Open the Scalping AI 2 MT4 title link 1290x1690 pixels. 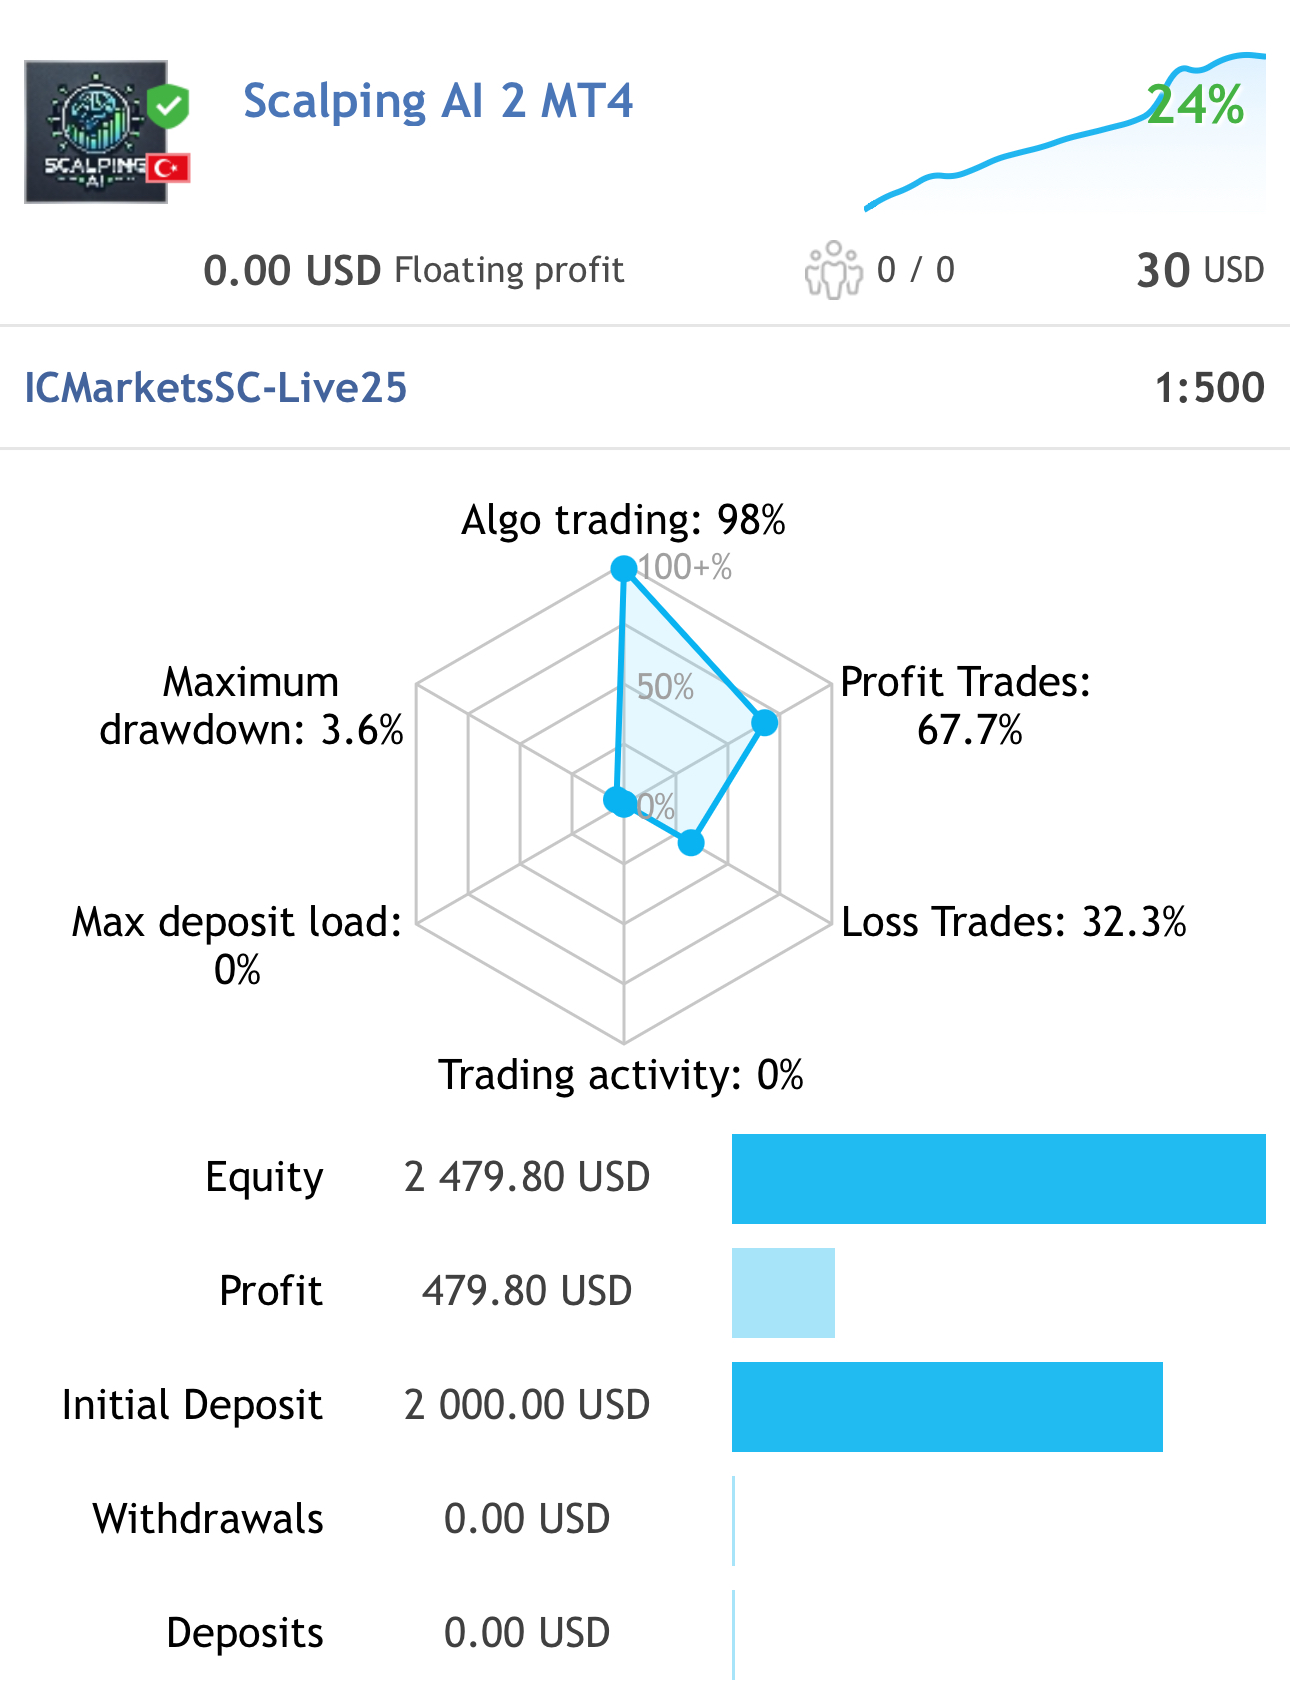438,101
